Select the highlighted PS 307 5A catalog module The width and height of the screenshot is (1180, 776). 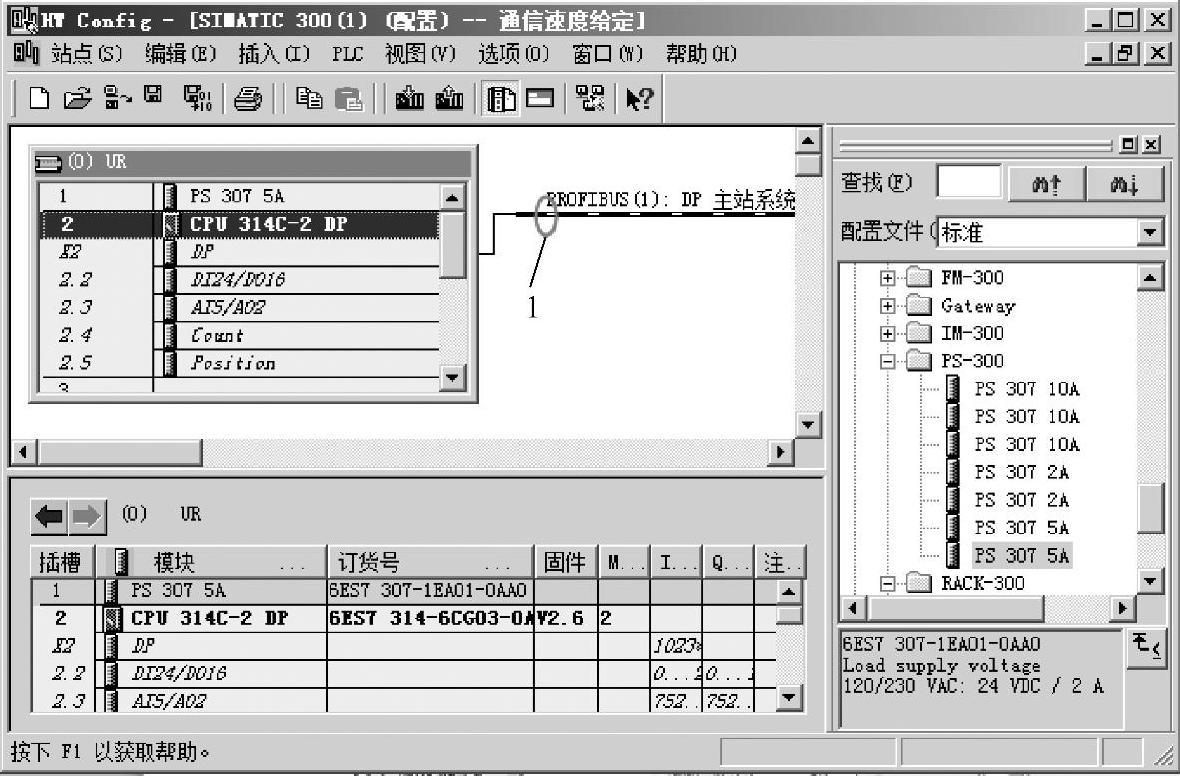(1021, 555)
